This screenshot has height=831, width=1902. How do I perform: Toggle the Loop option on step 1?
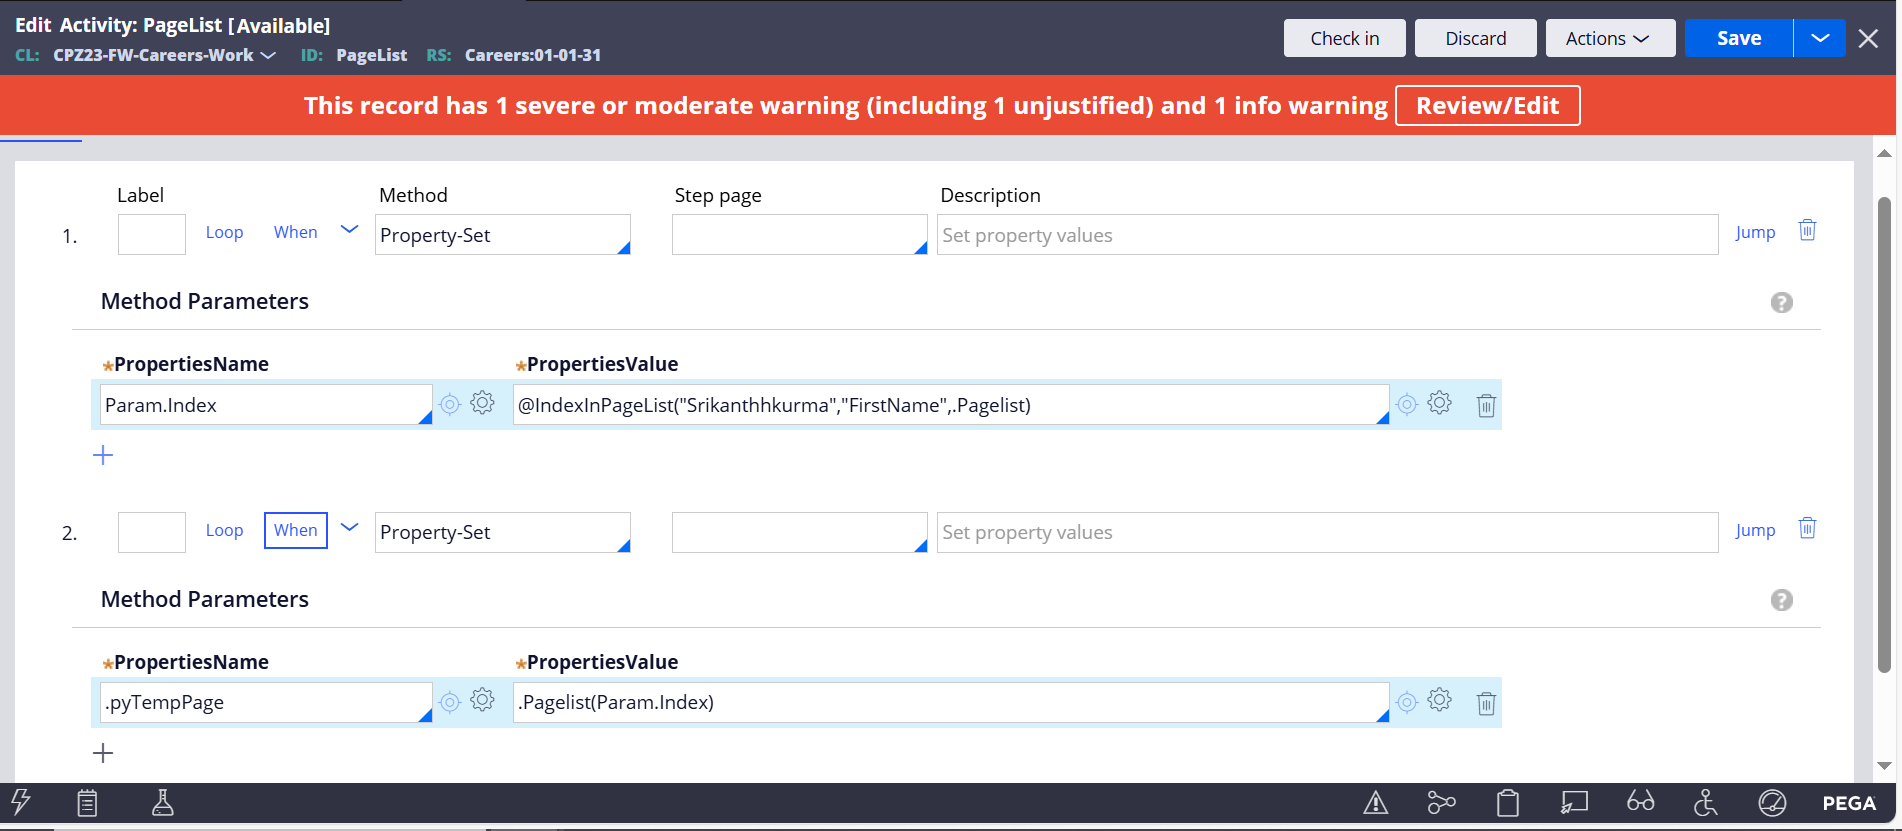pos(224,232)
